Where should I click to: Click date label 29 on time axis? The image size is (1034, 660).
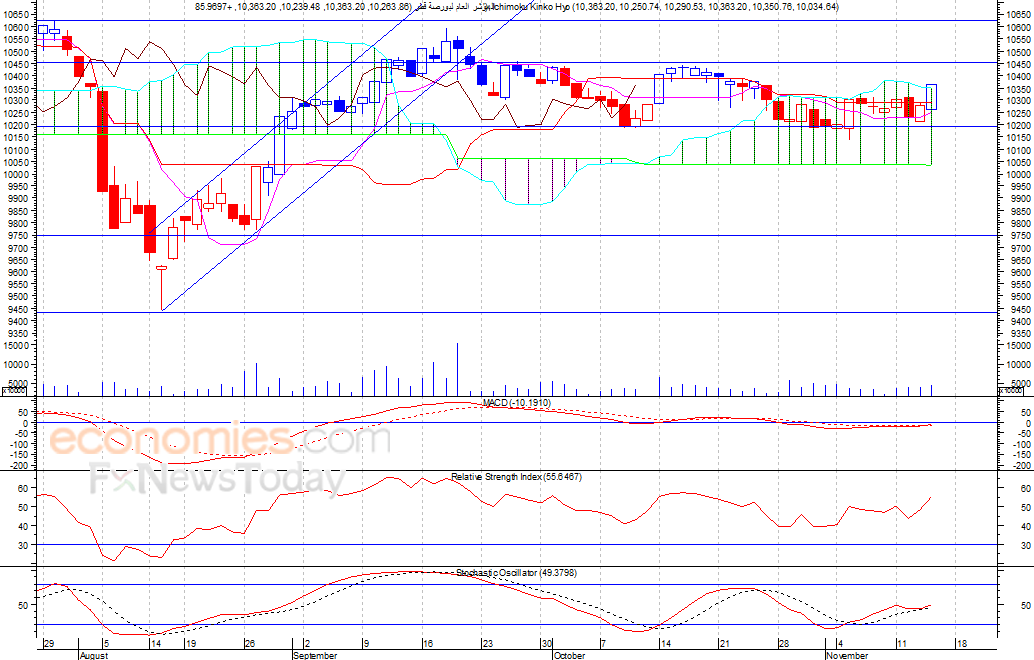(x=47, y=644)
